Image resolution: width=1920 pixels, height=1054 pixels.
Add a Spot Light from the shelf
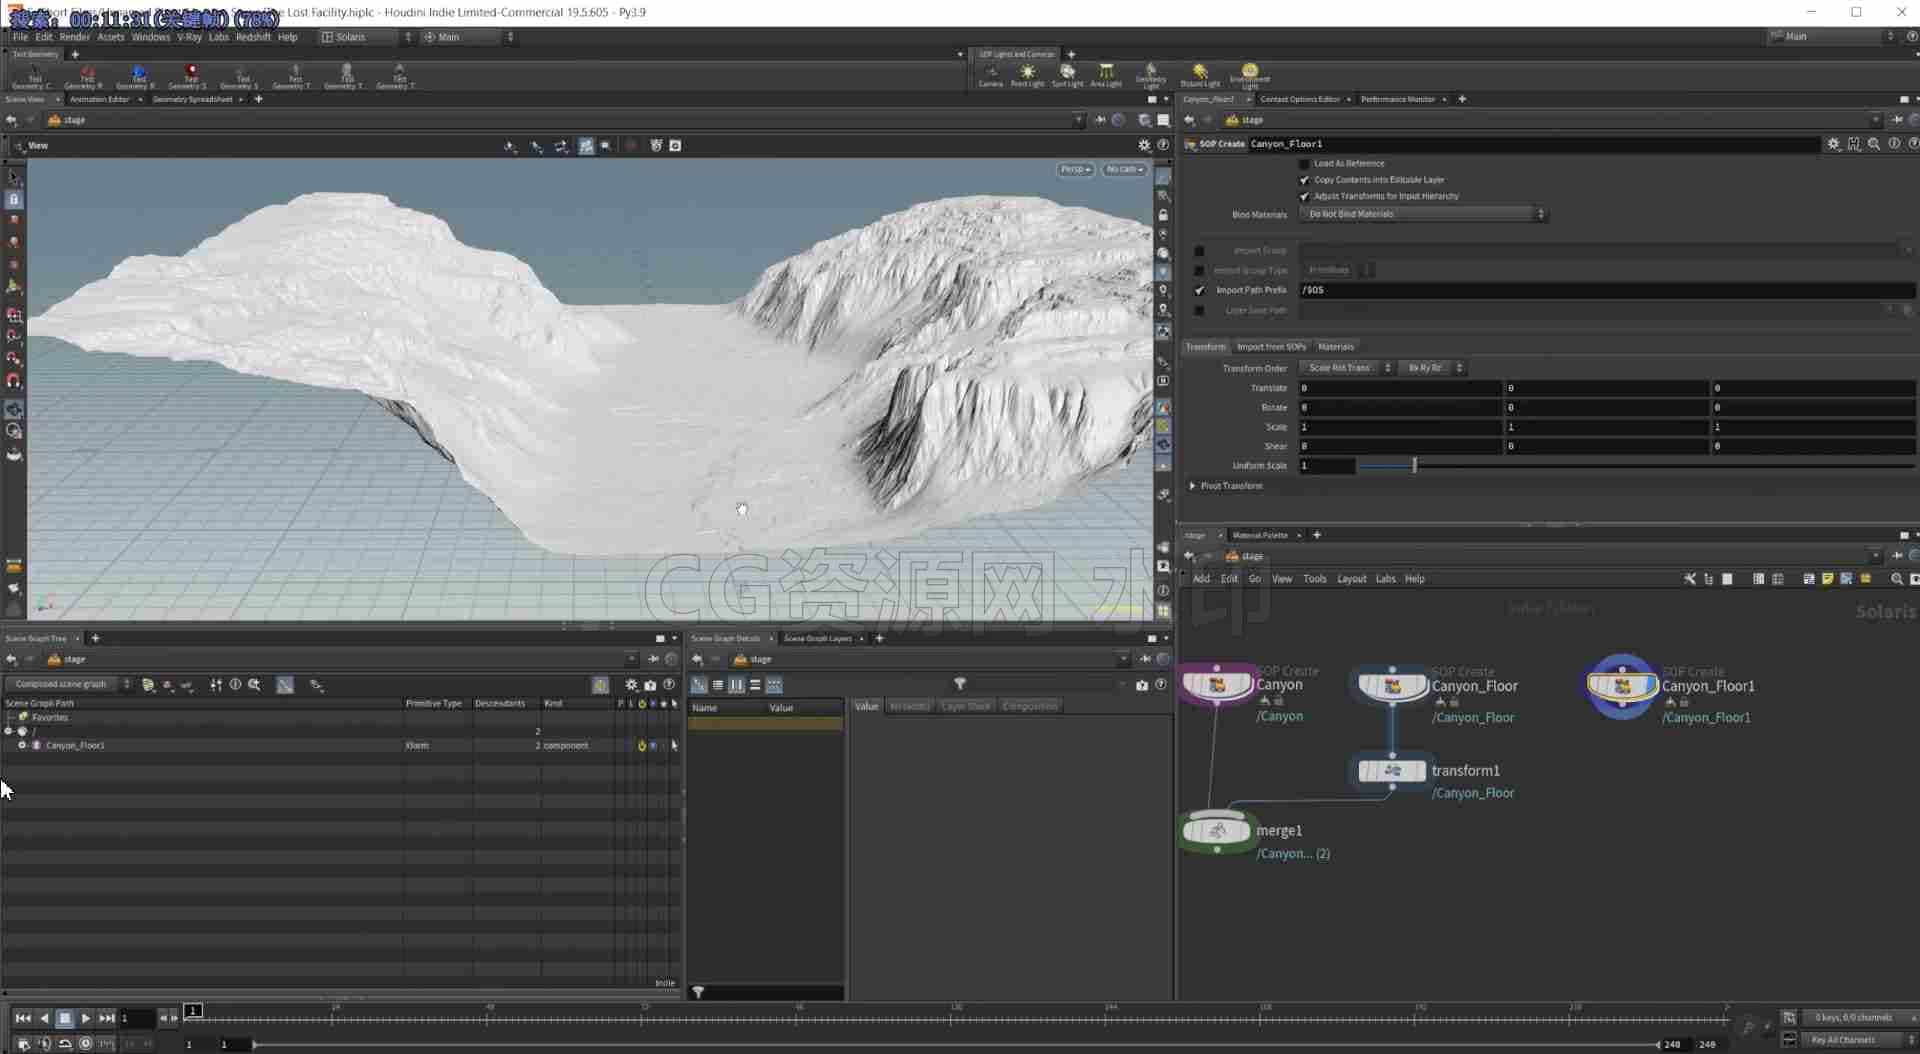pyautogui.click(x=1067, y=75)
